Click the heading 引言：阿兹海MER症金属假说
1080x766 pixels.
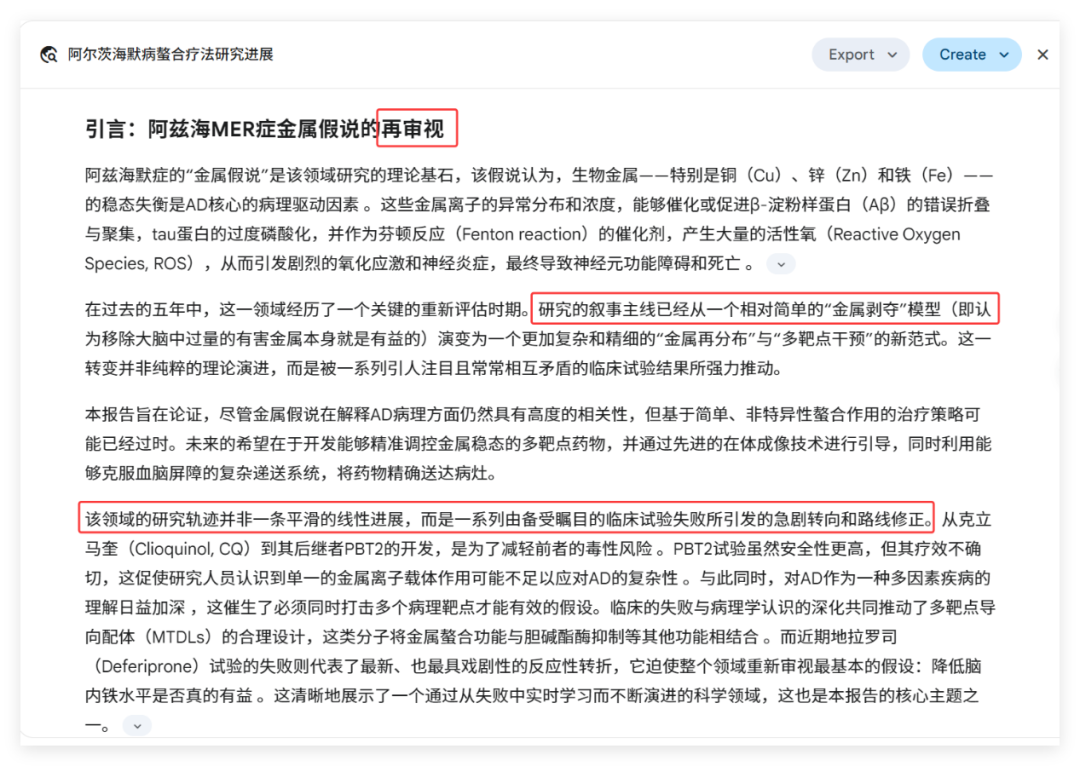click(232, 129)
